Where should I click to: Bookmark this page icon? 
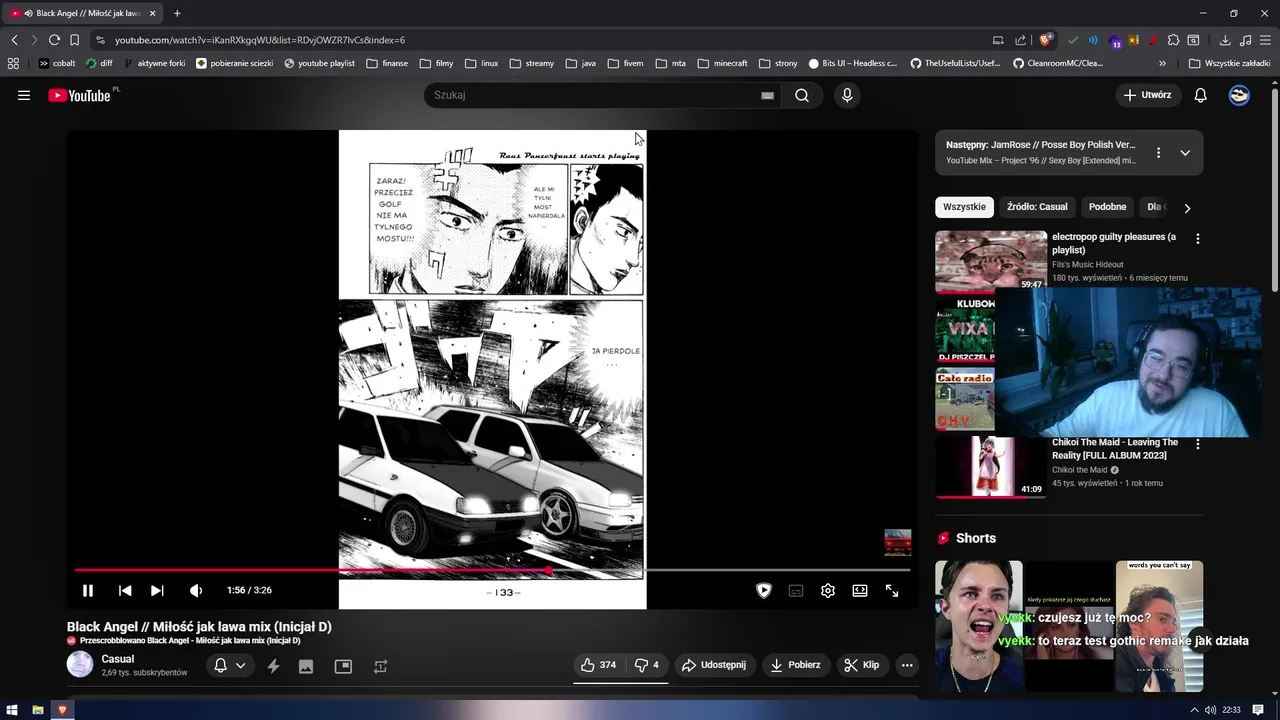coord(74,40)
